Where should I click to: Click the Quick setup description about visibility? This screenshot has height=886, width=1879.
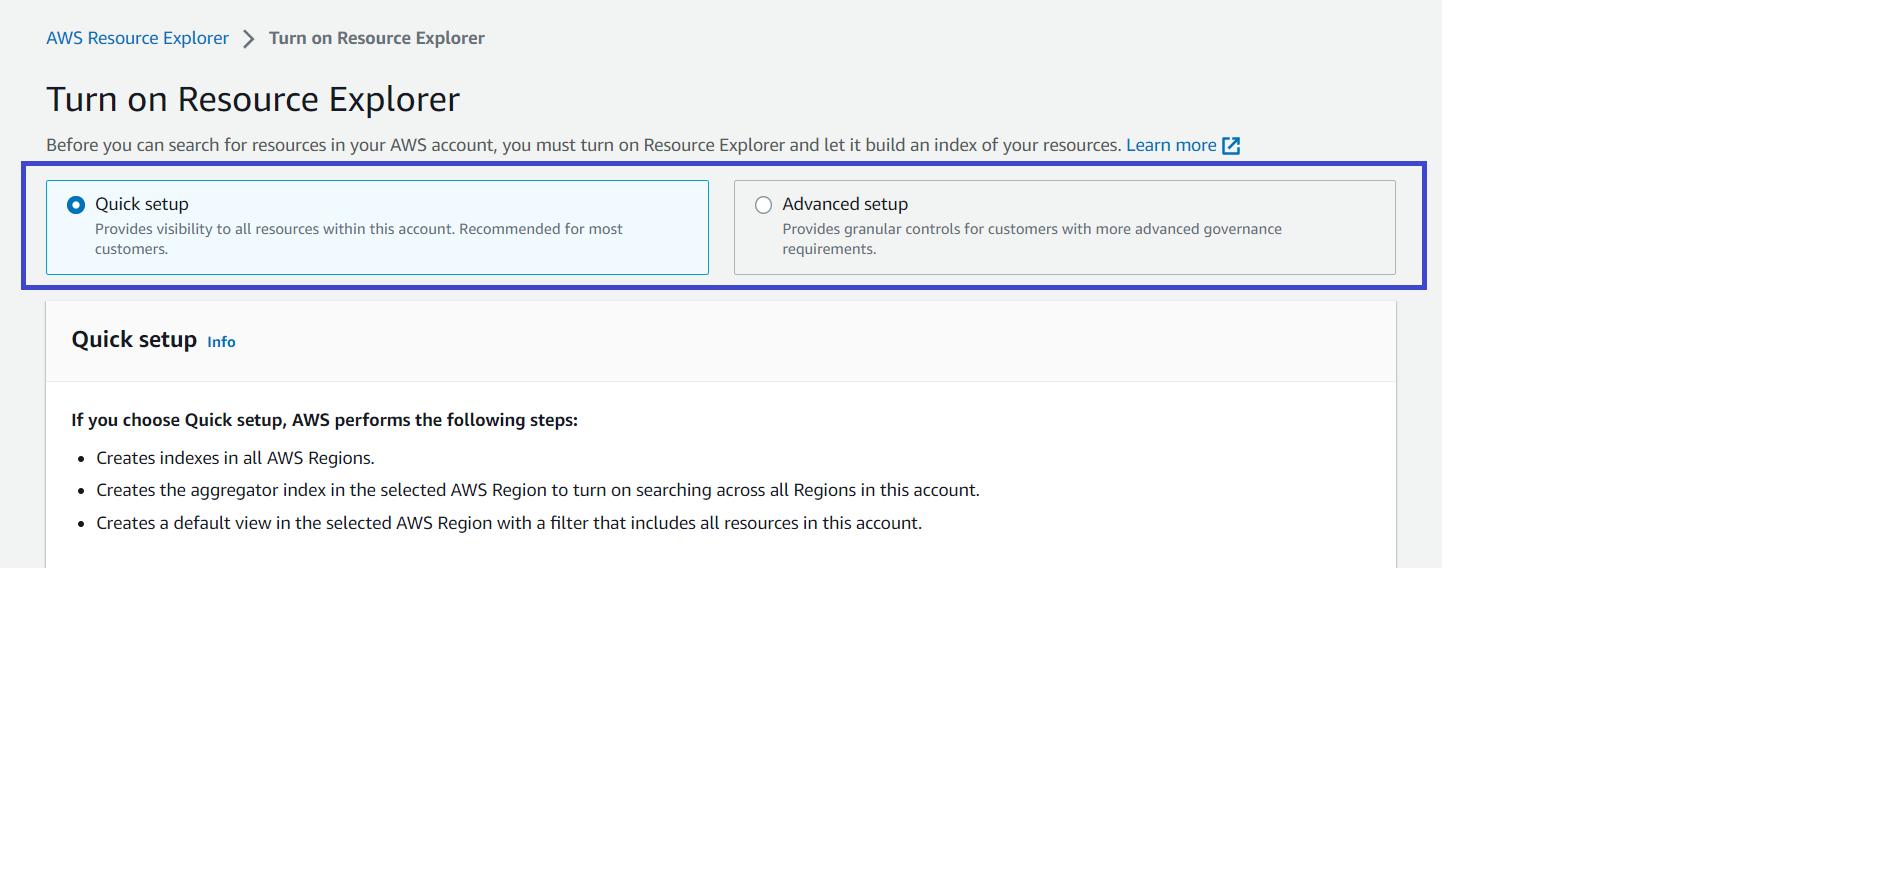click(x=359, y=239)
